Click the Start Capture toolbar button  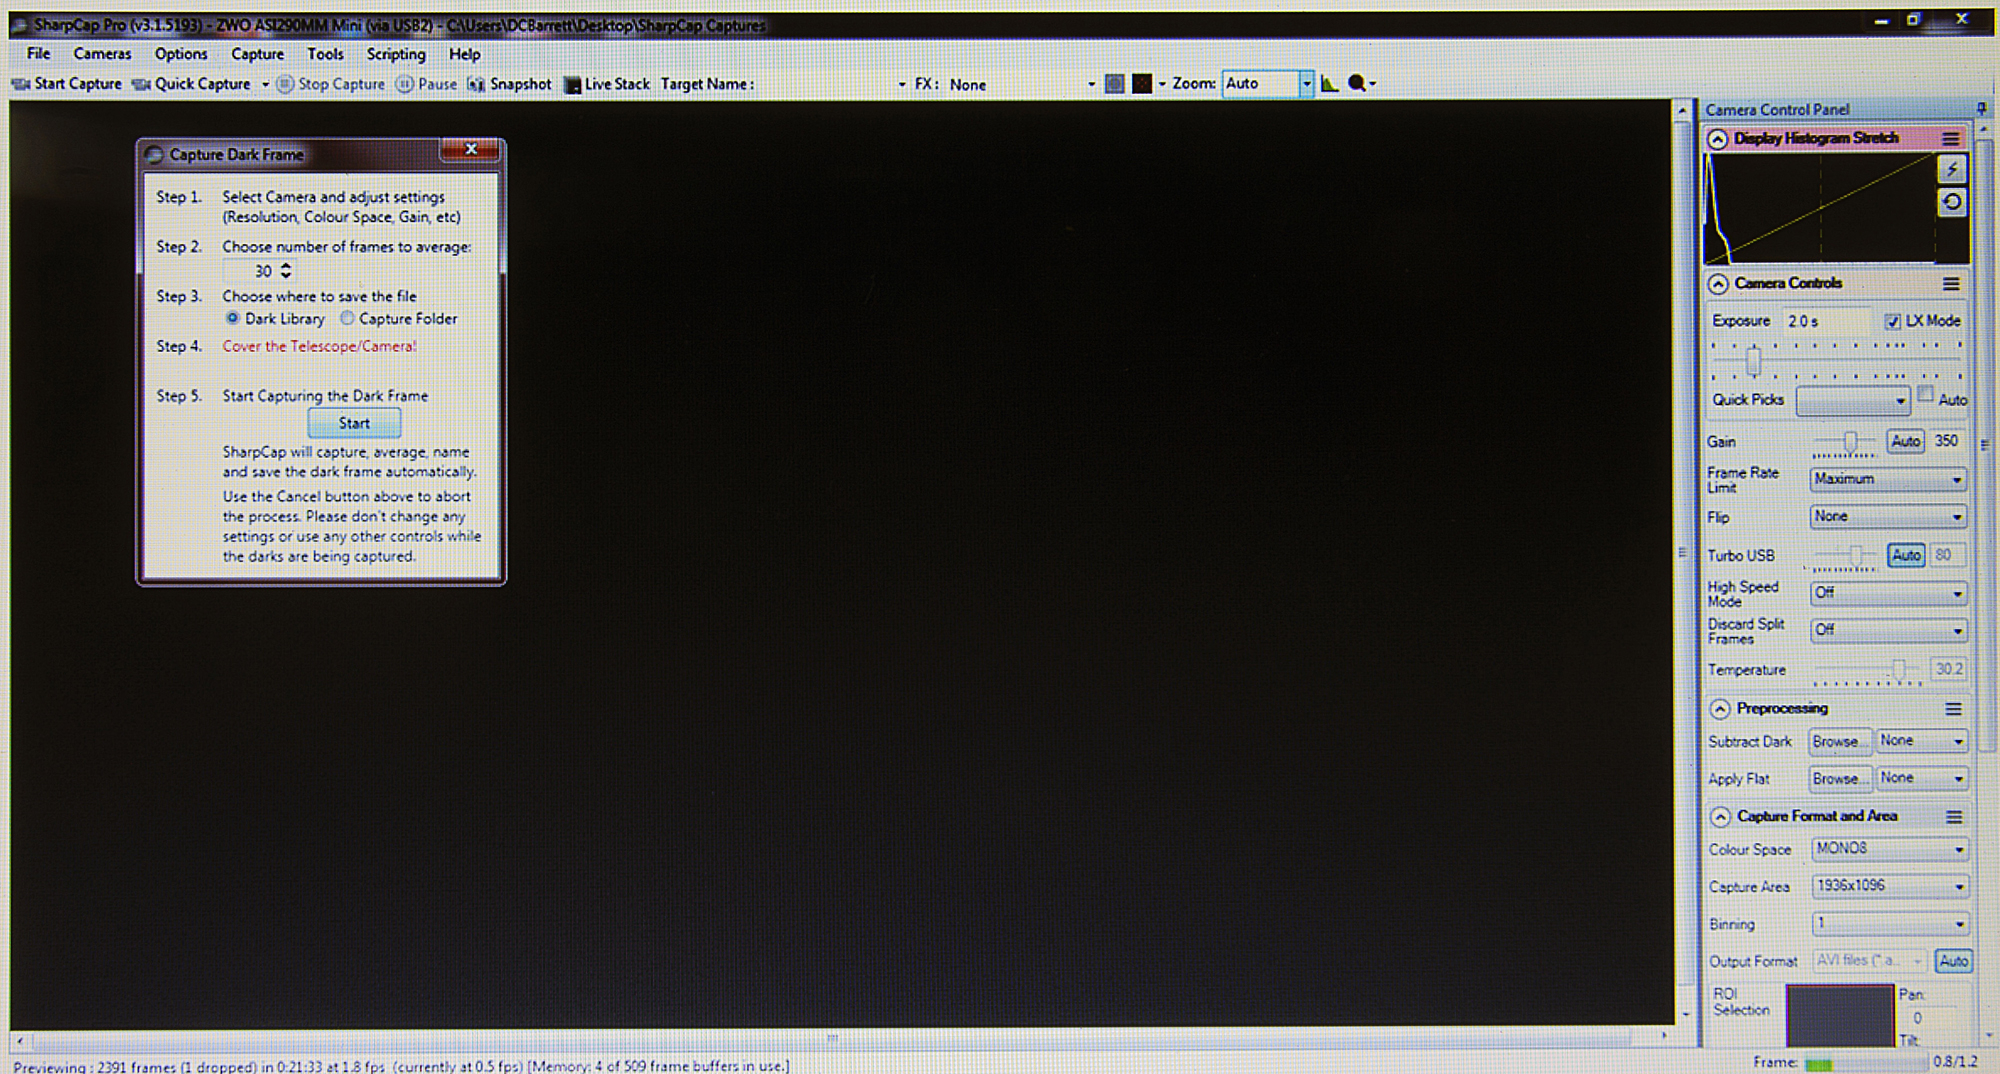pos(66,84)
